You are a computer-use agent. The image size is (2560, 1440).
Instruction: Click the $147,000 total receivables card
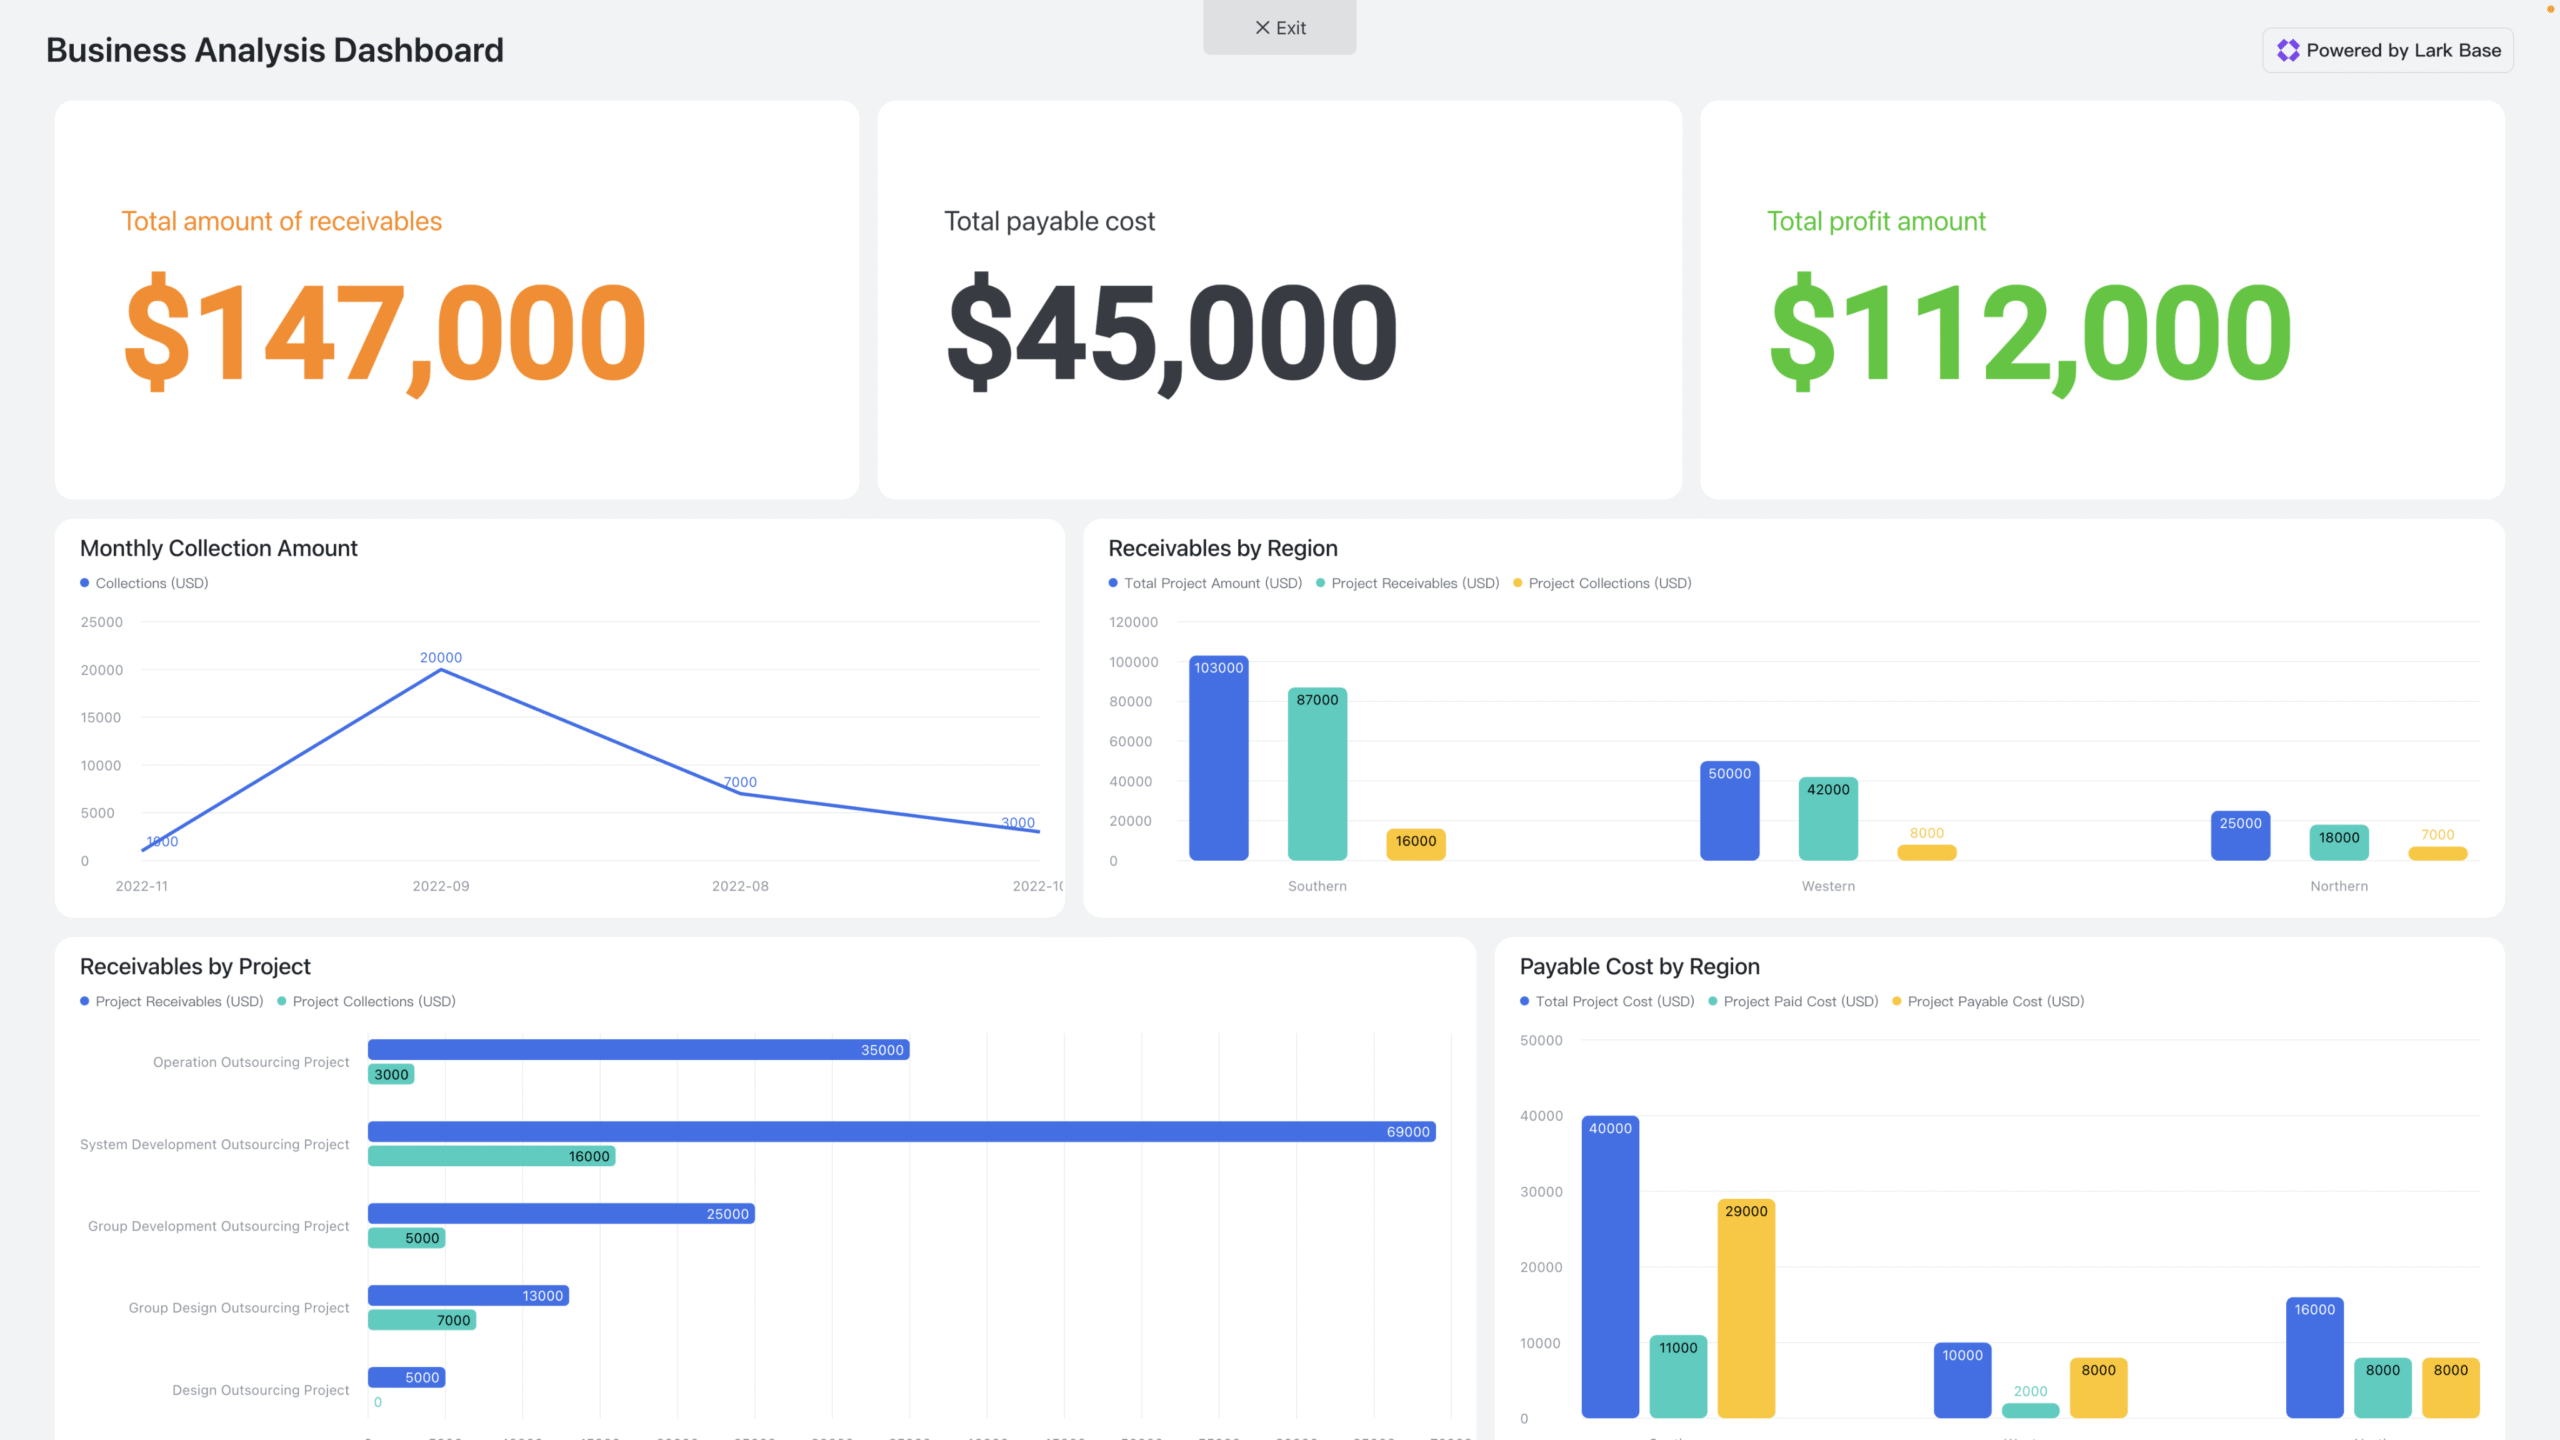457,300
